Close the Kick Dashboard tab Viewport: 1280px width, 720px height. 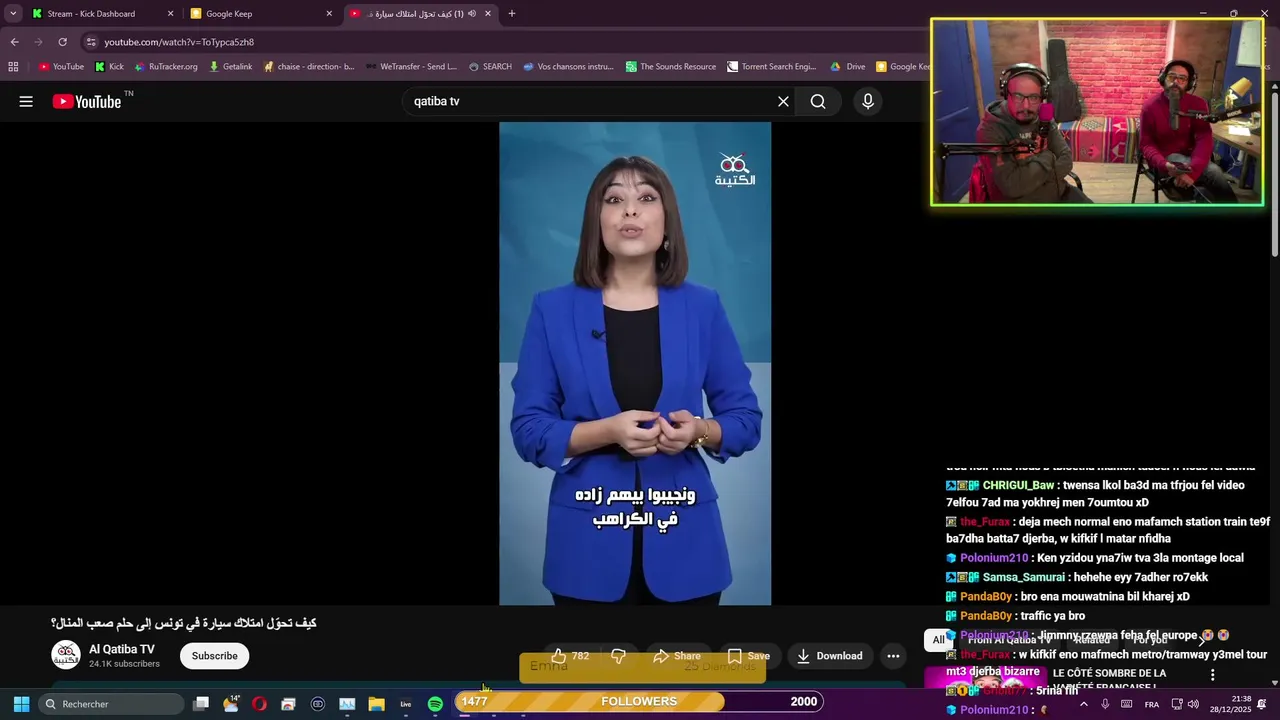[x=170, y=14]
